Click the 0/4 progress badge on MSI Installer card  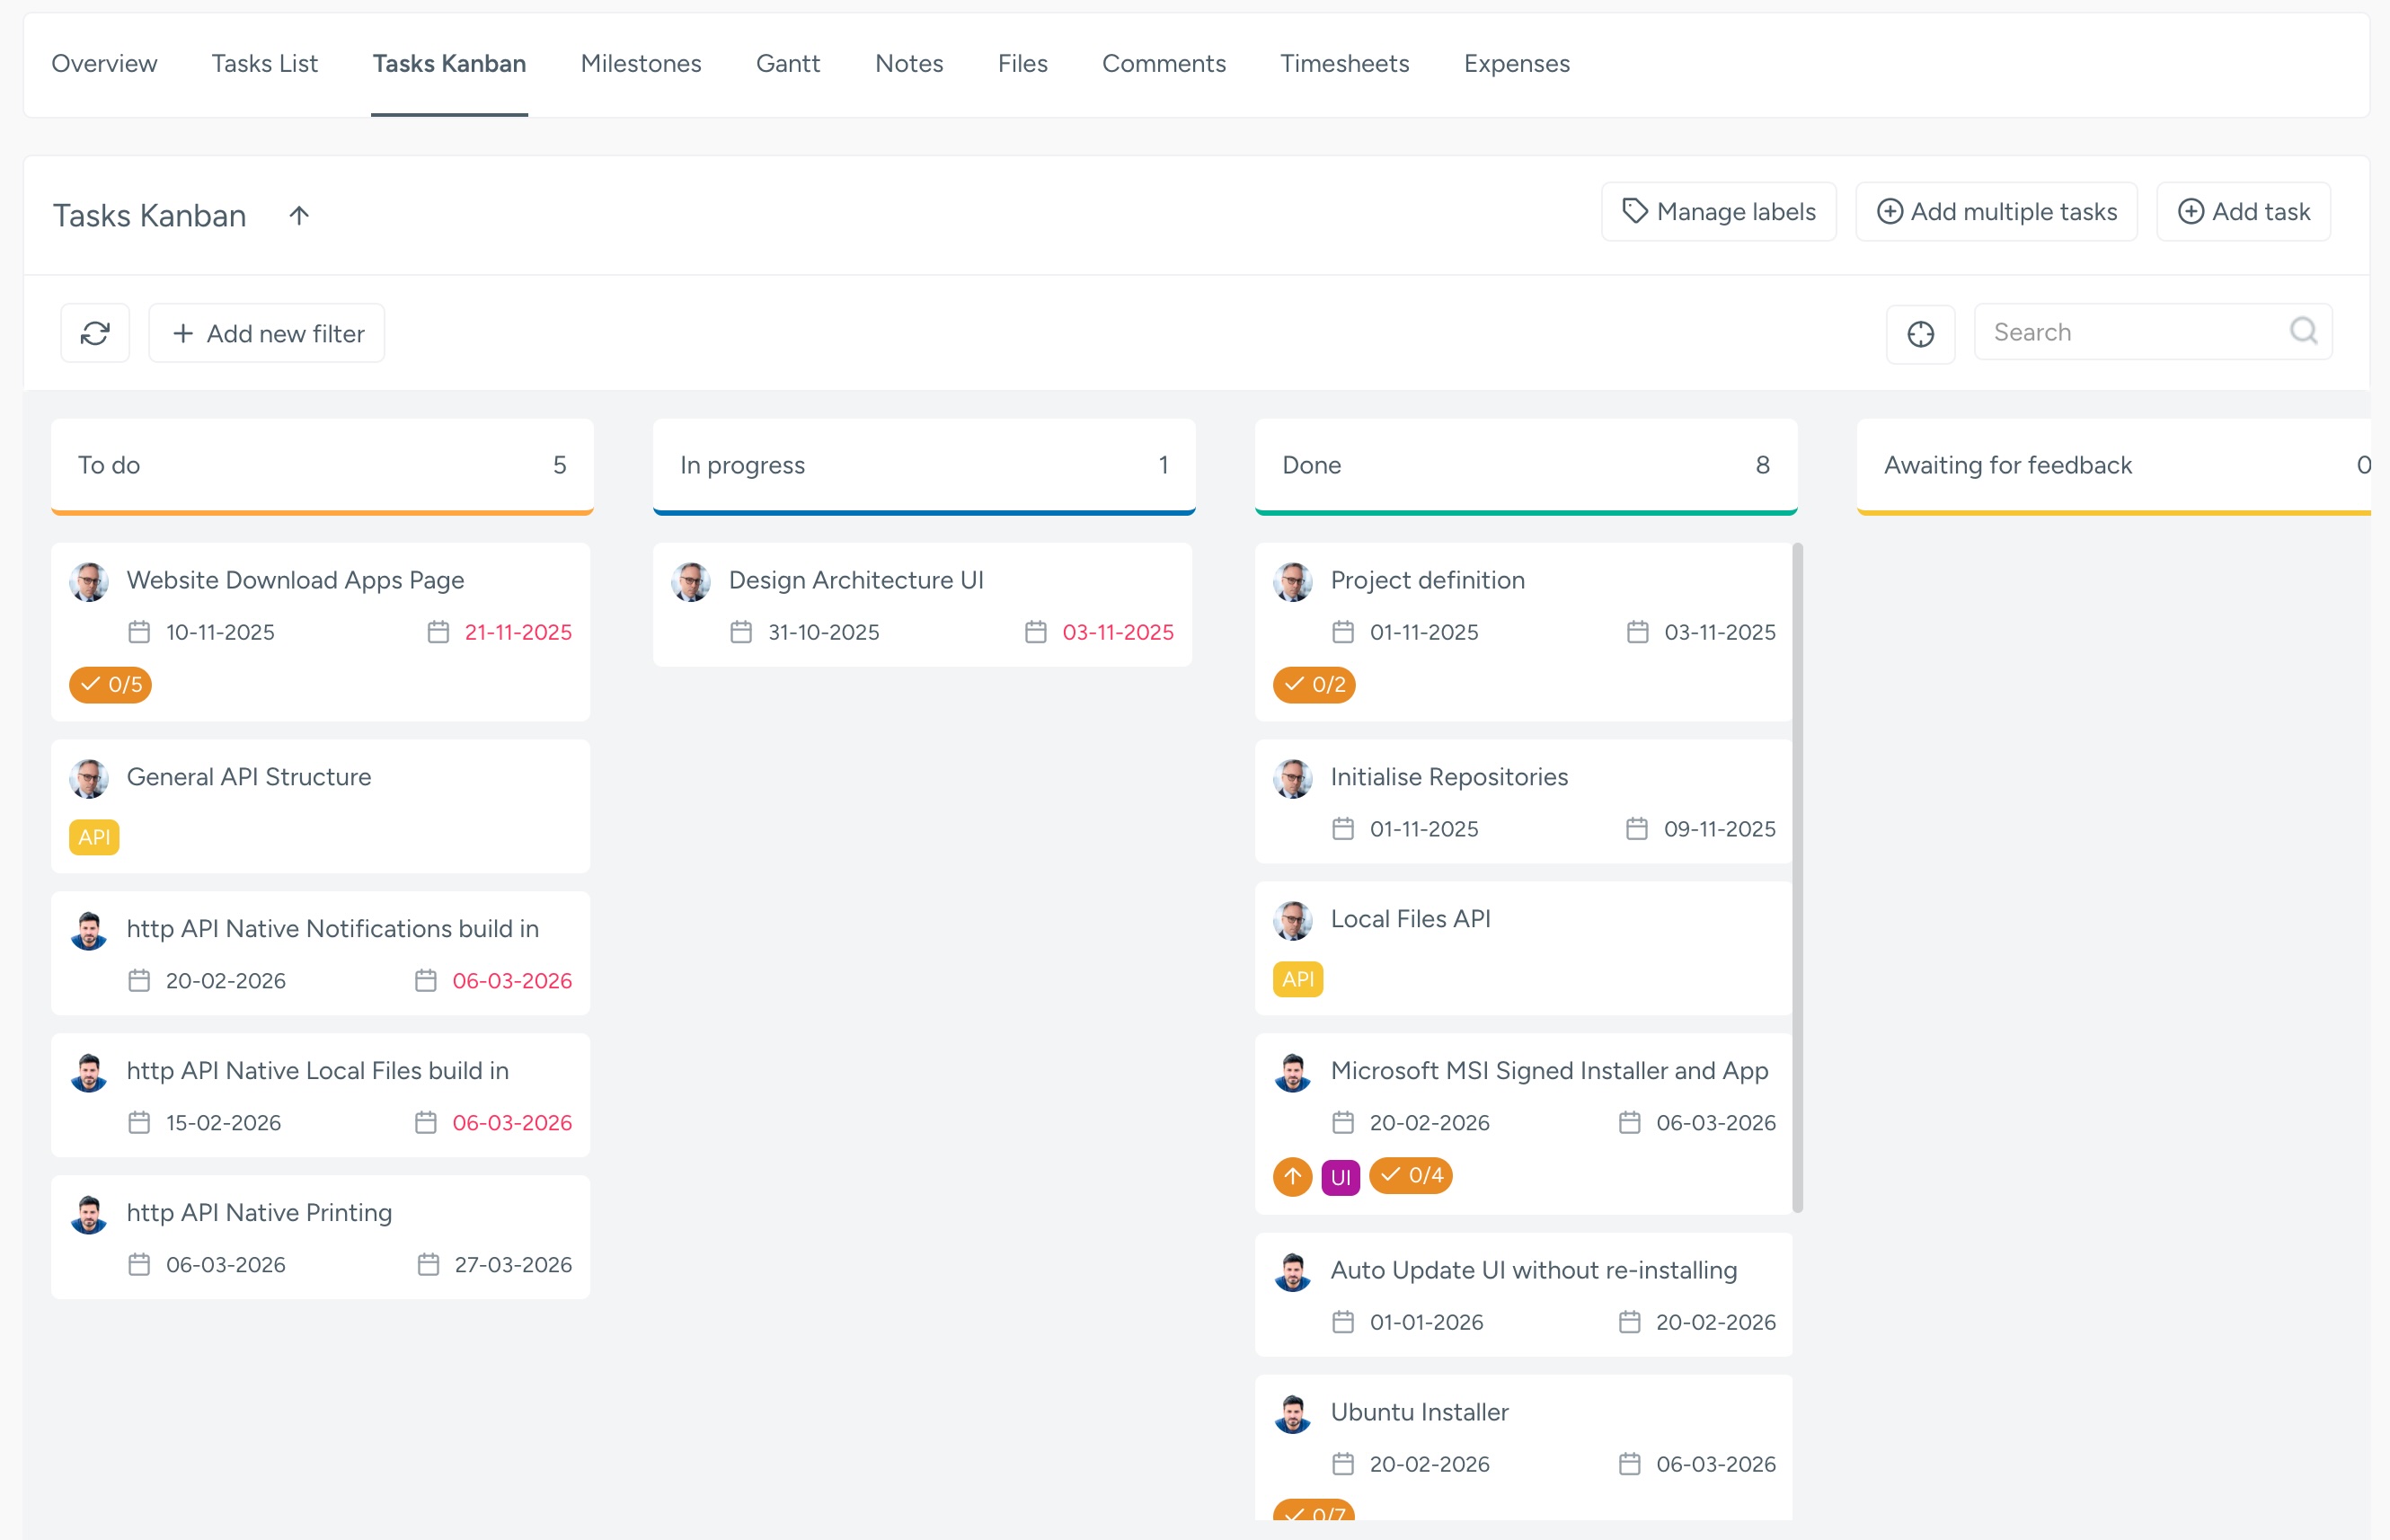[x=1411, y=1177]
